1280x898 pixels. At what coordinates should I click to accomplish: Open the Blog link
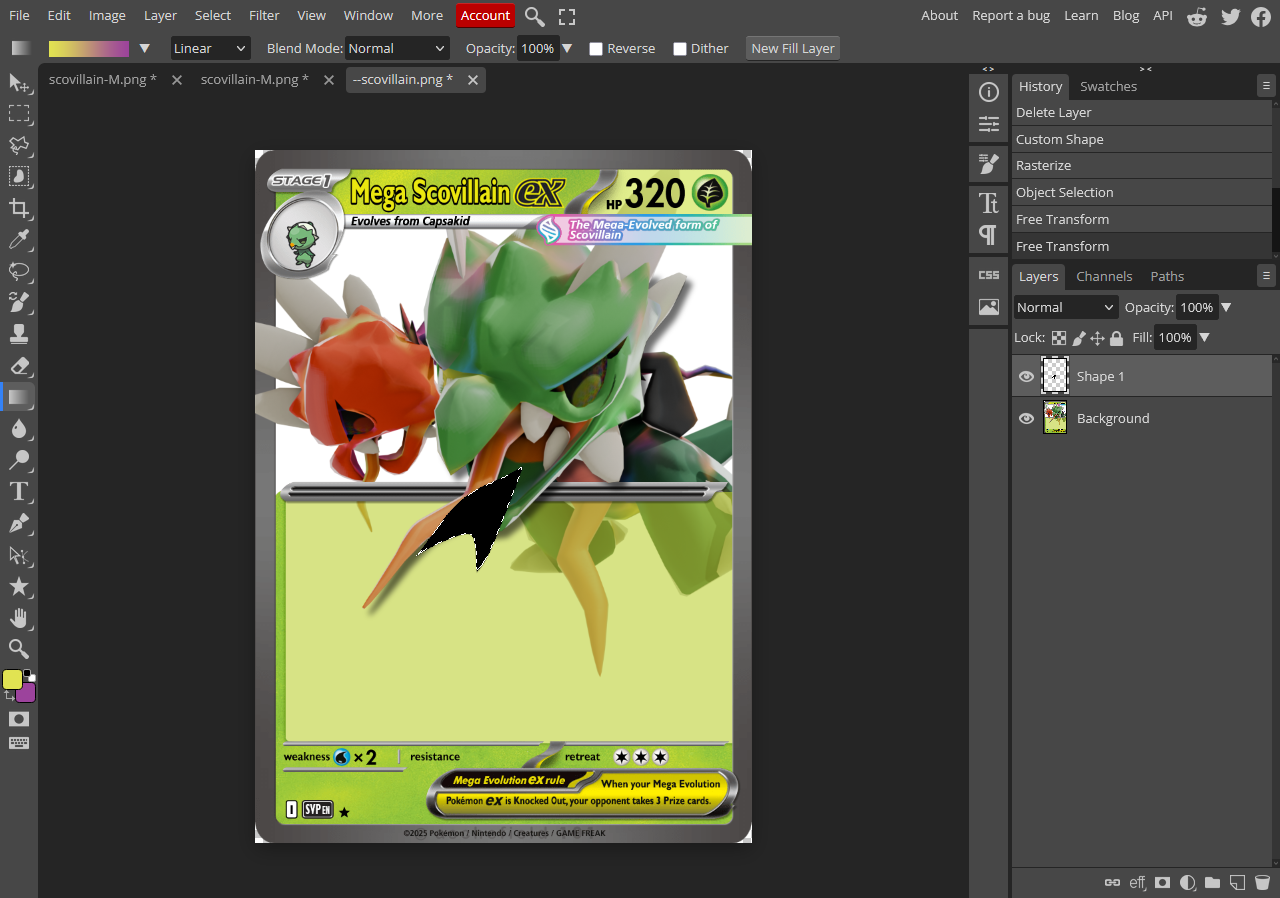[x=1126, y=15]
